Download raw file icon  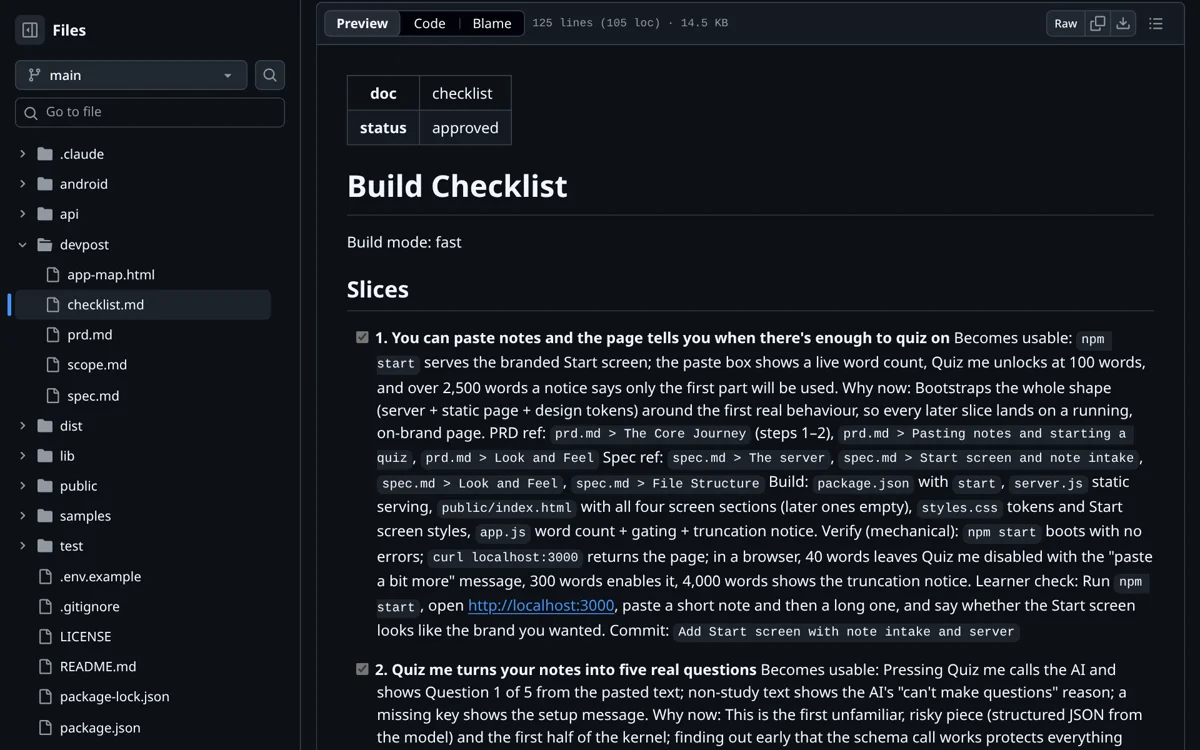click(x=1123, y=23)
